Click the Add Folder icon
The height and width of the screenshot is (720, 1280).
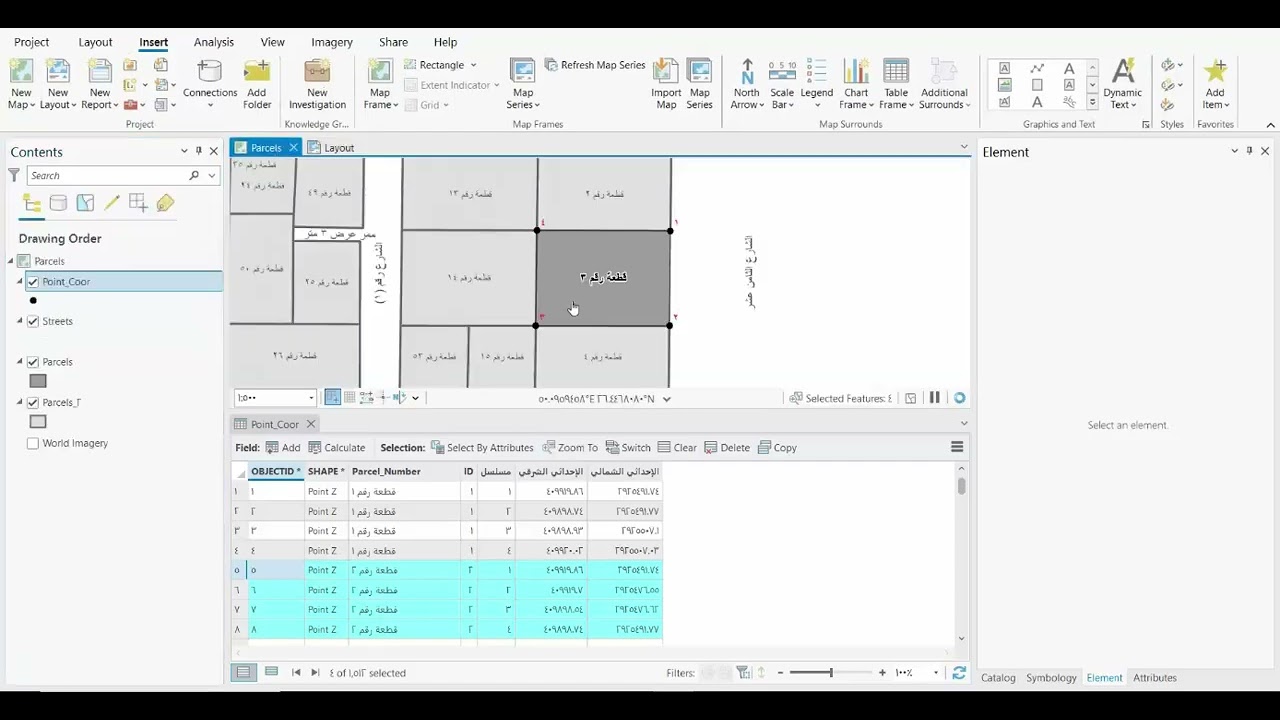[x=257, y=72]
